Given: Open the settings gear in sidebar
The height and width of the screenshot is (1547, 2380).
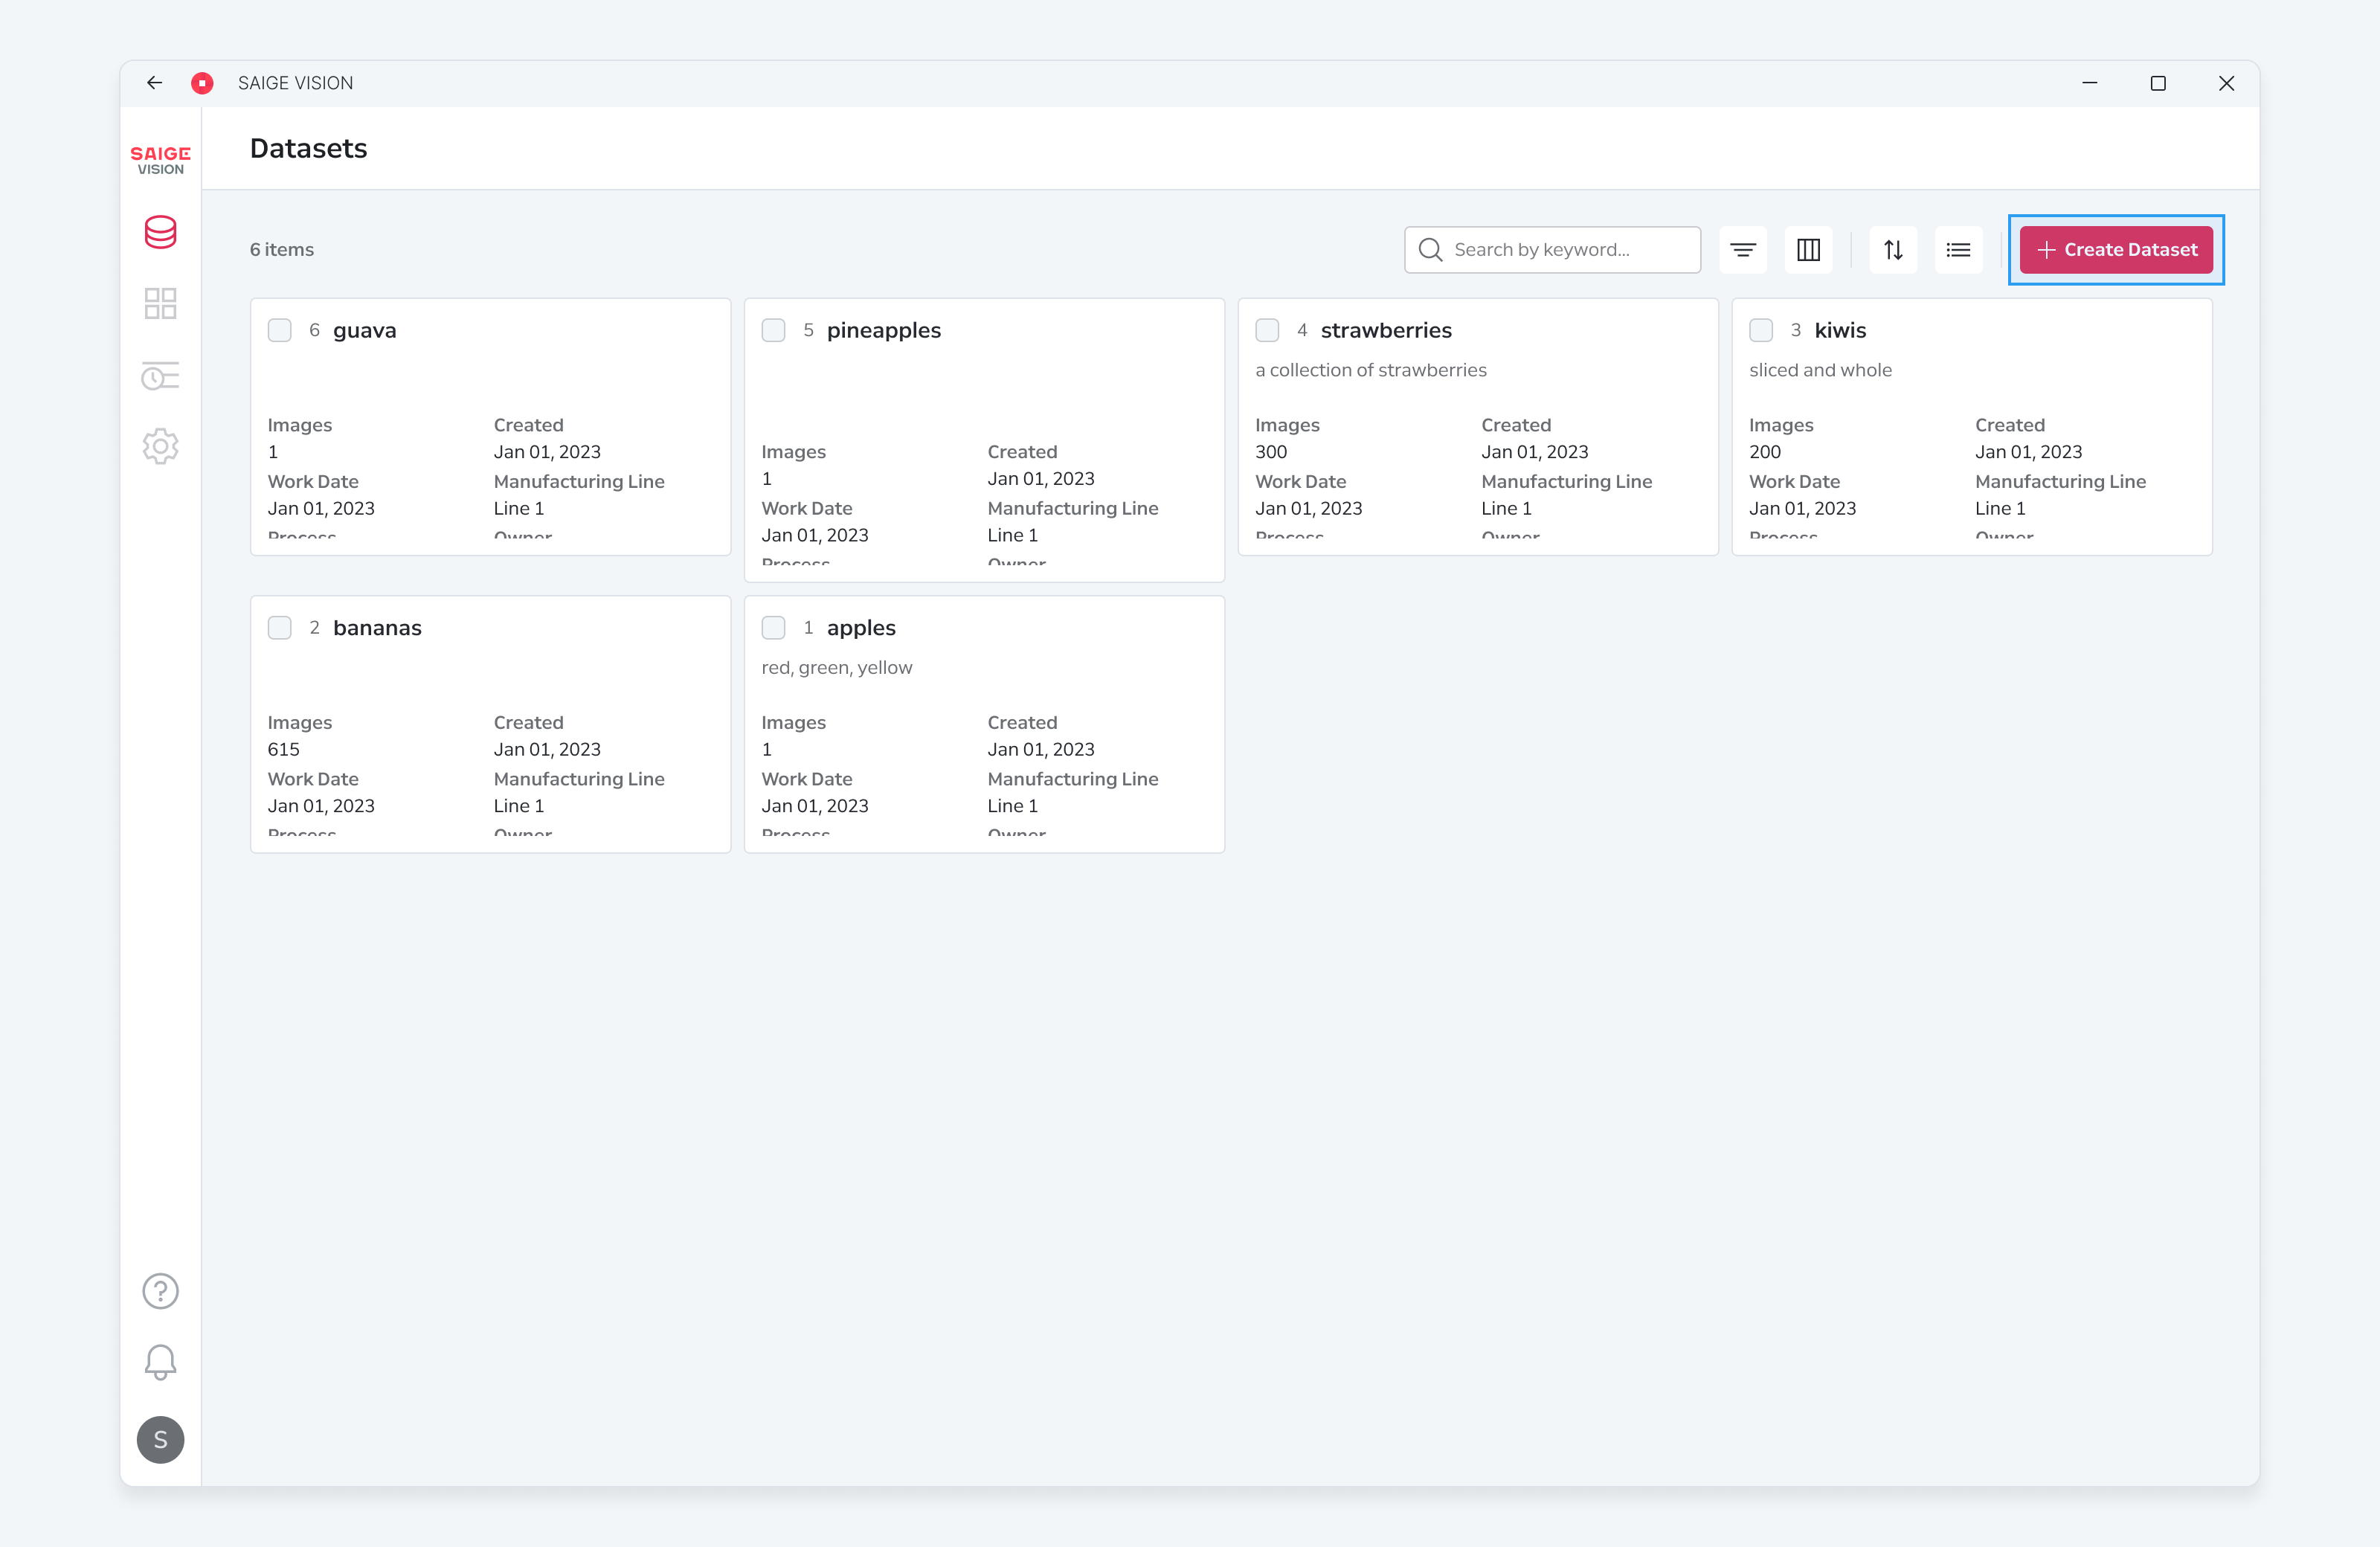Looking at the screenshot, I should (160, 446).
